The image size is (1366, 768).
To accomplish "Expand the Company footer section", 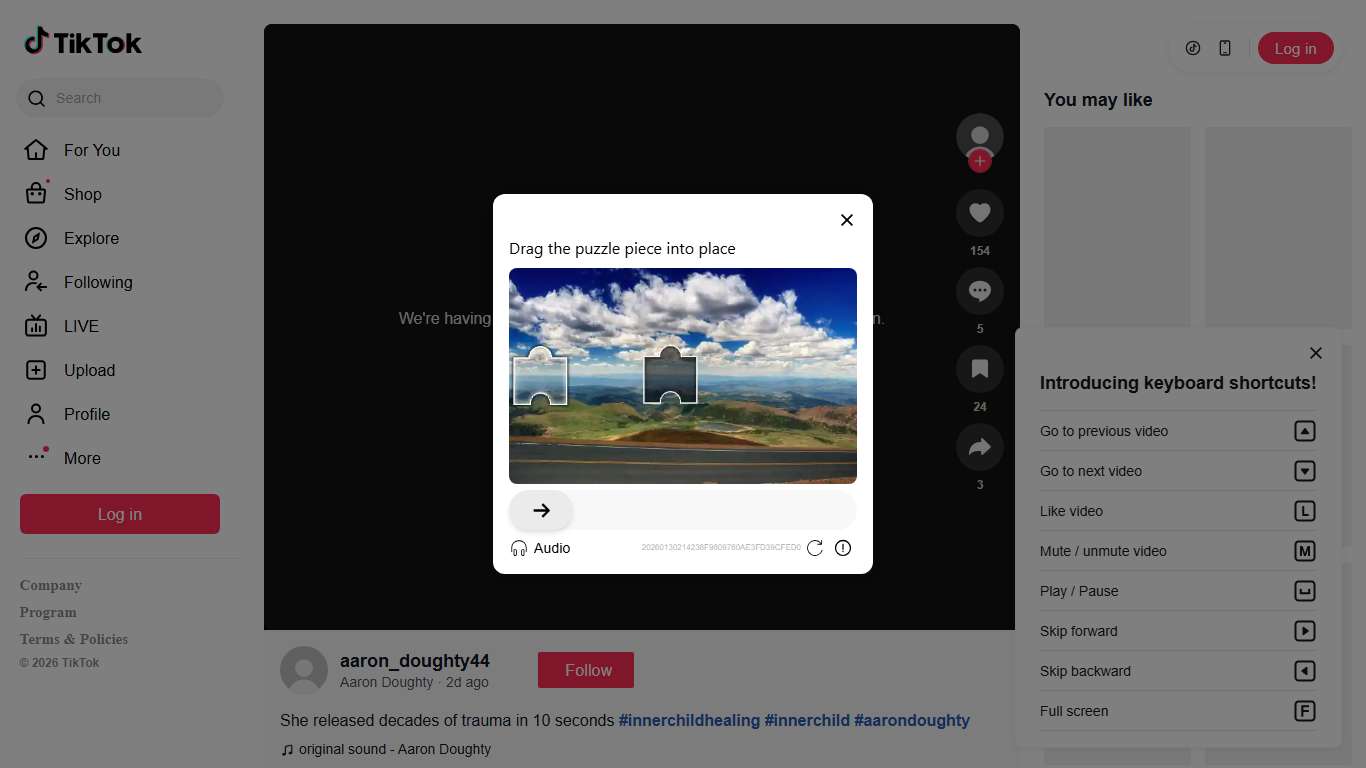I will tap(51, 585).
